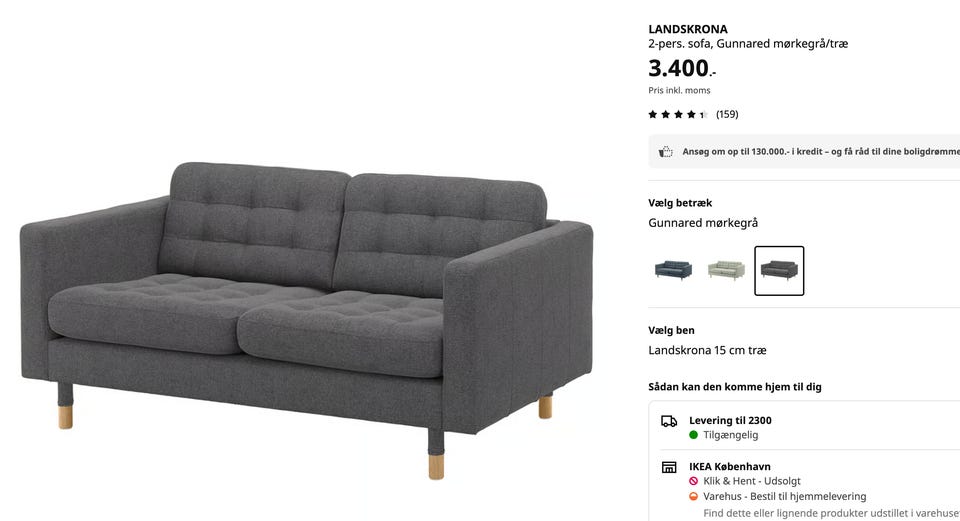Click the 3.400 price text
Viewport: 960px width, 521px height.
[x=682, y=68]
